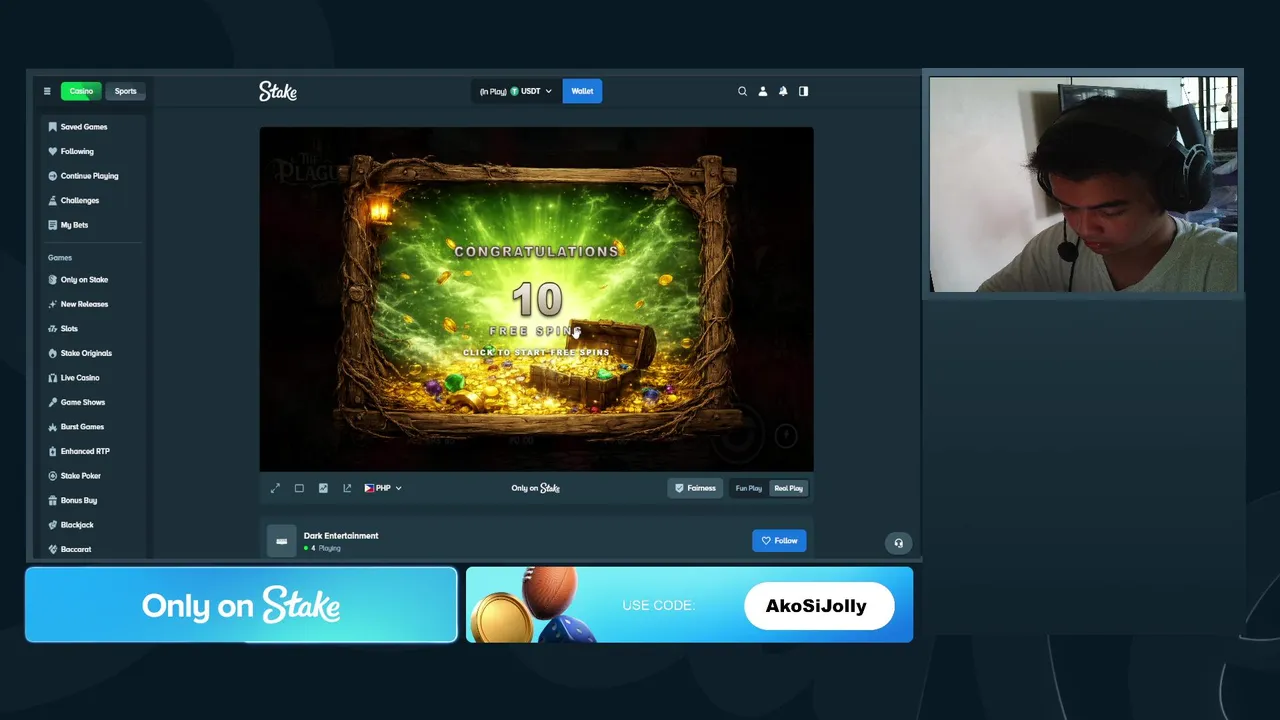This screenshot has width=1280, height=720.
Task: Open live stats chart icon
Action: tap(323, 488)
